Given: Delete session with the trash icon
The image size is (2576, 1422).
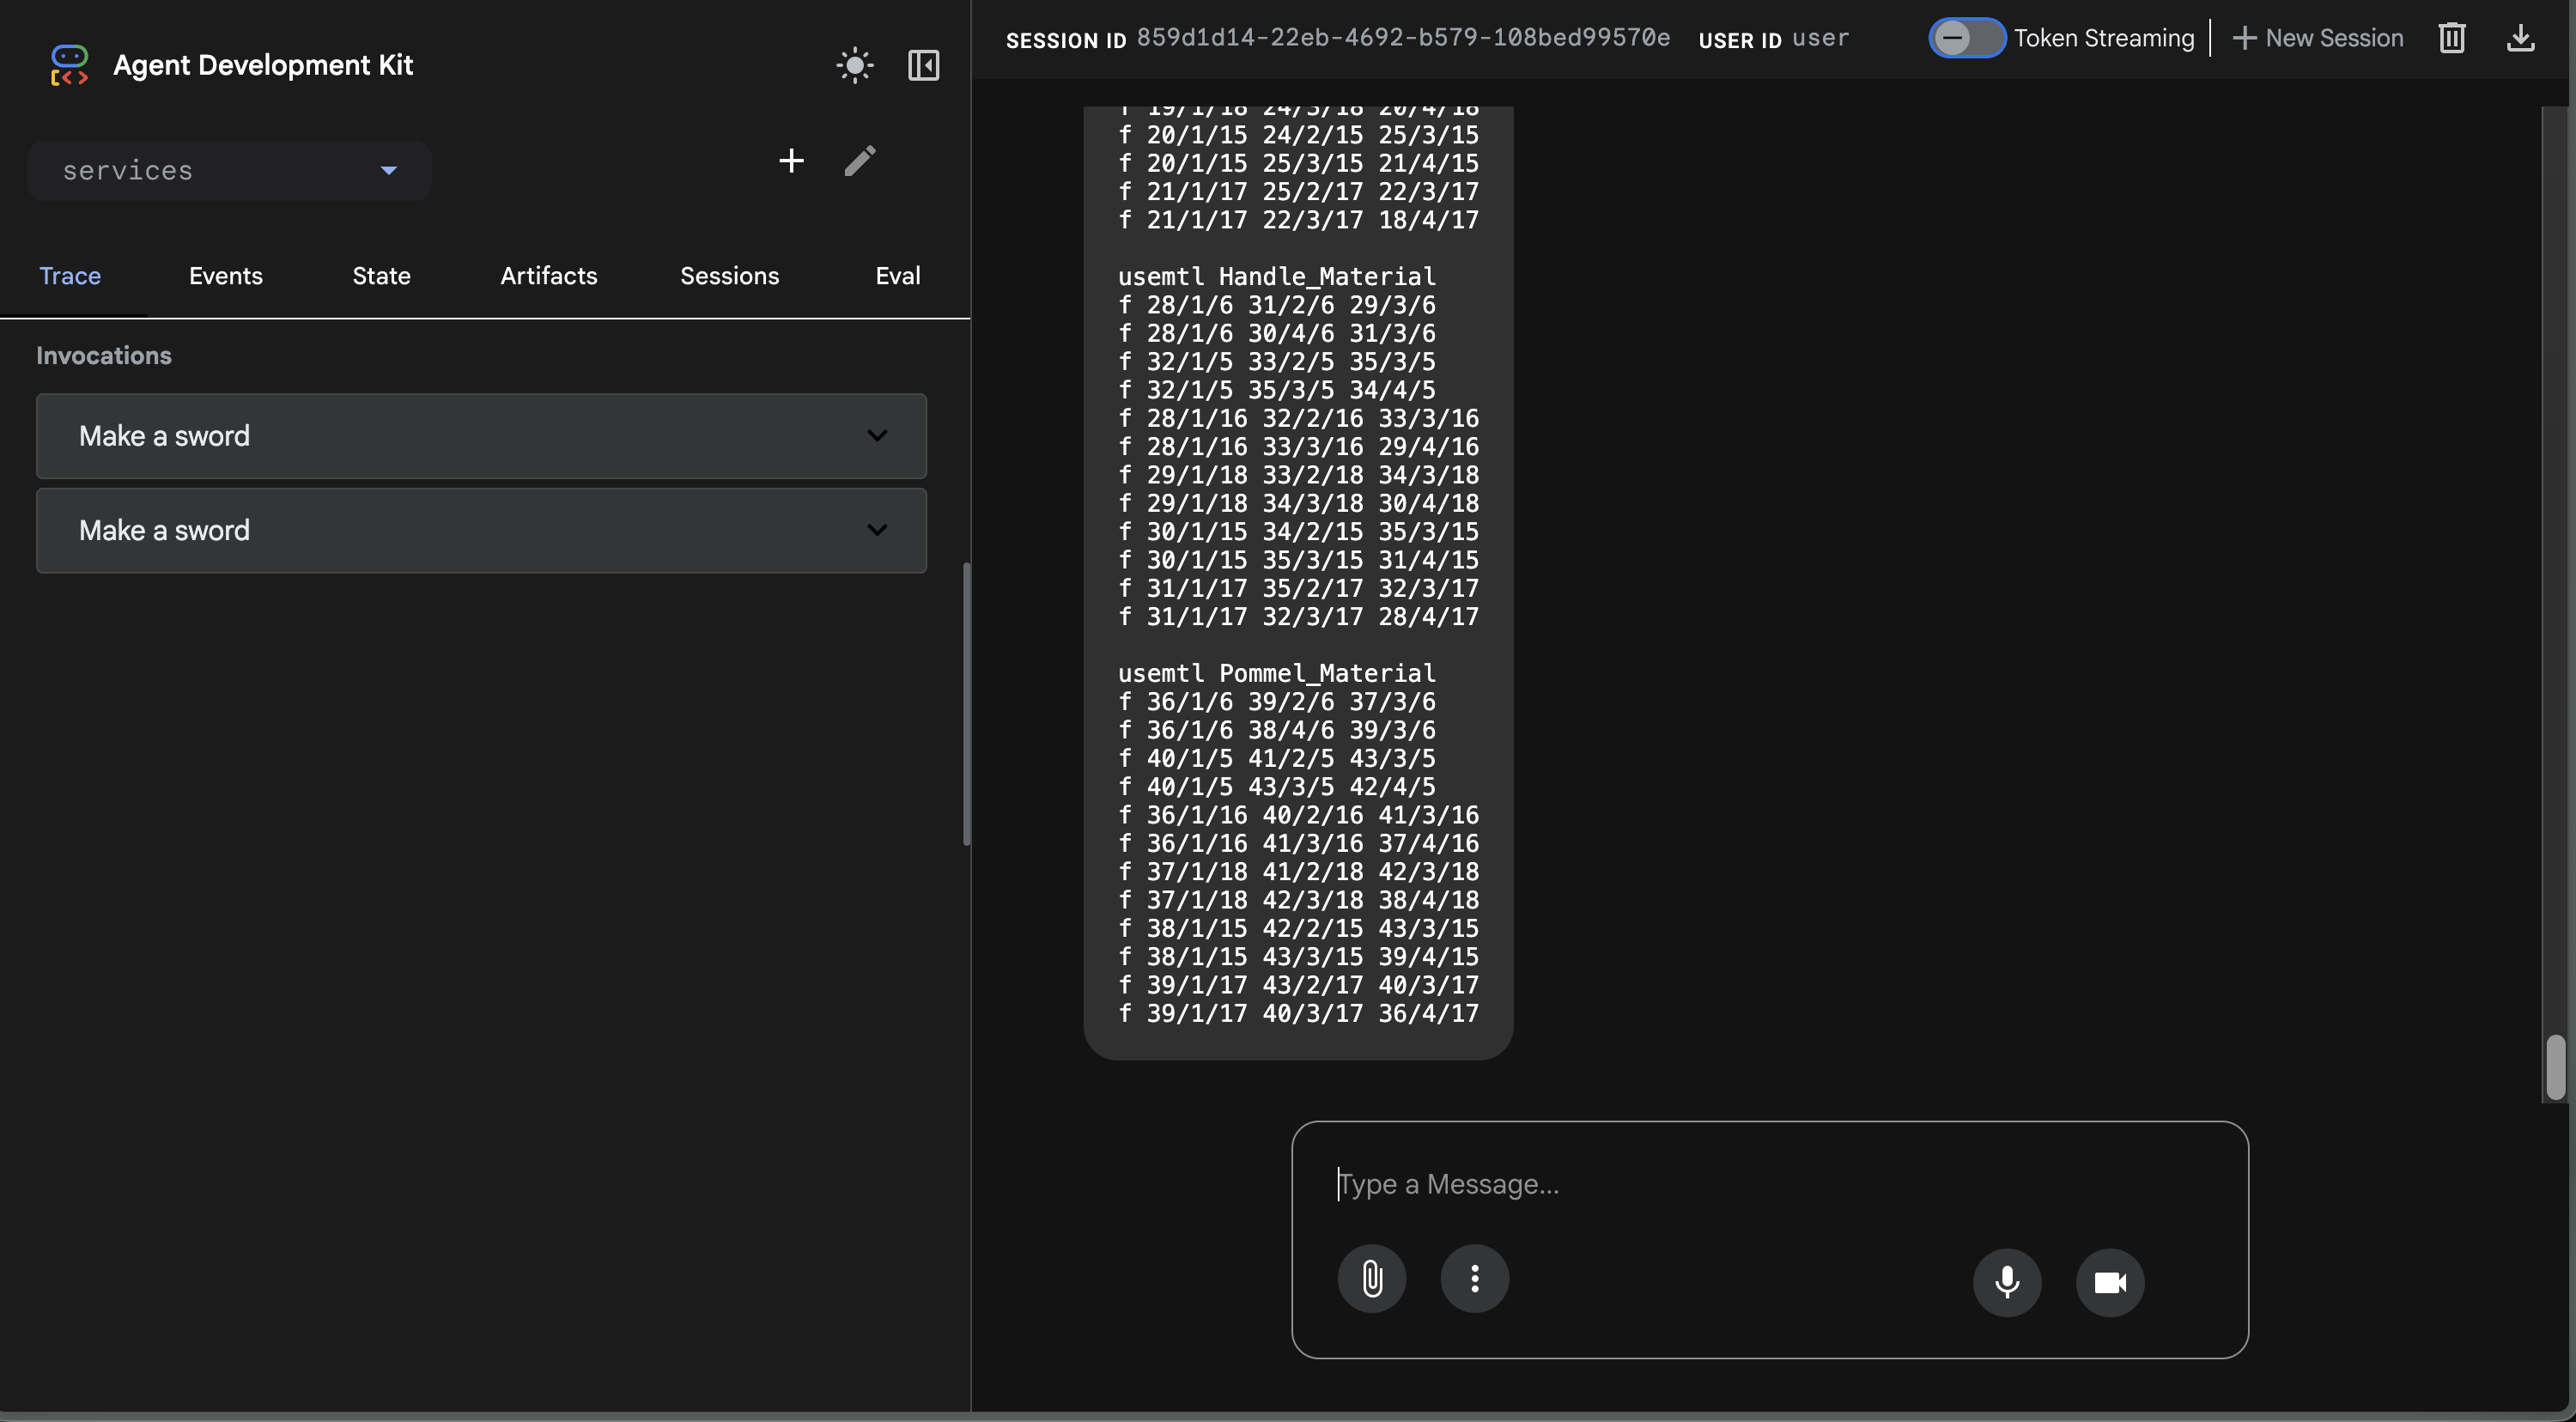Looking at the screenshot, I should [x=2451, y=38].
